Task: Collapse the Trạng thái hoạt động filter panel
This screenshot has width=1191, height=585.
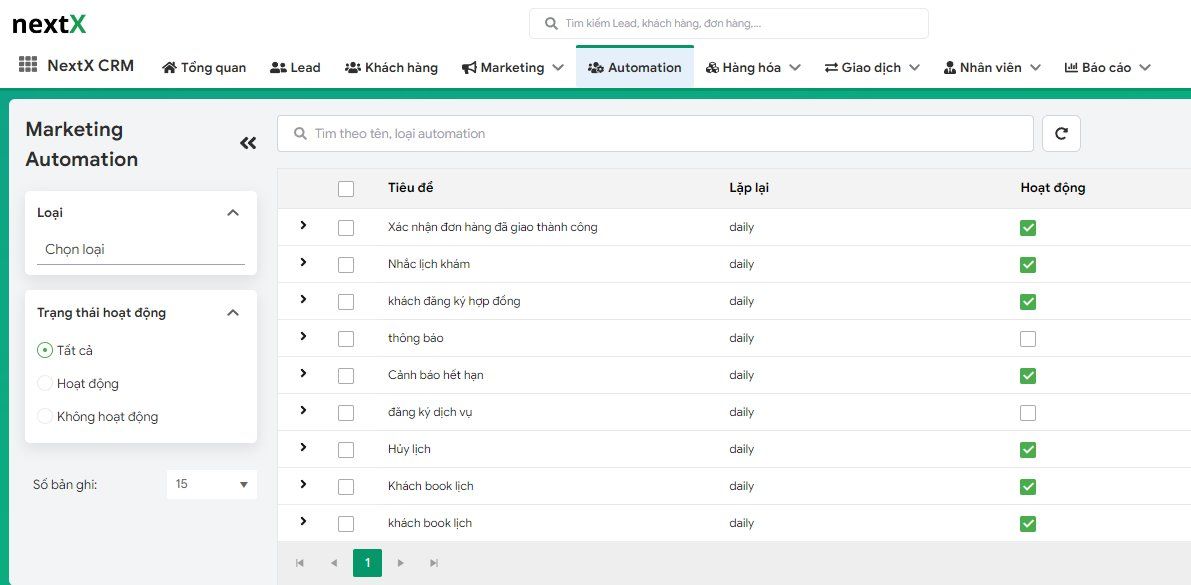Action: [233, 313]
